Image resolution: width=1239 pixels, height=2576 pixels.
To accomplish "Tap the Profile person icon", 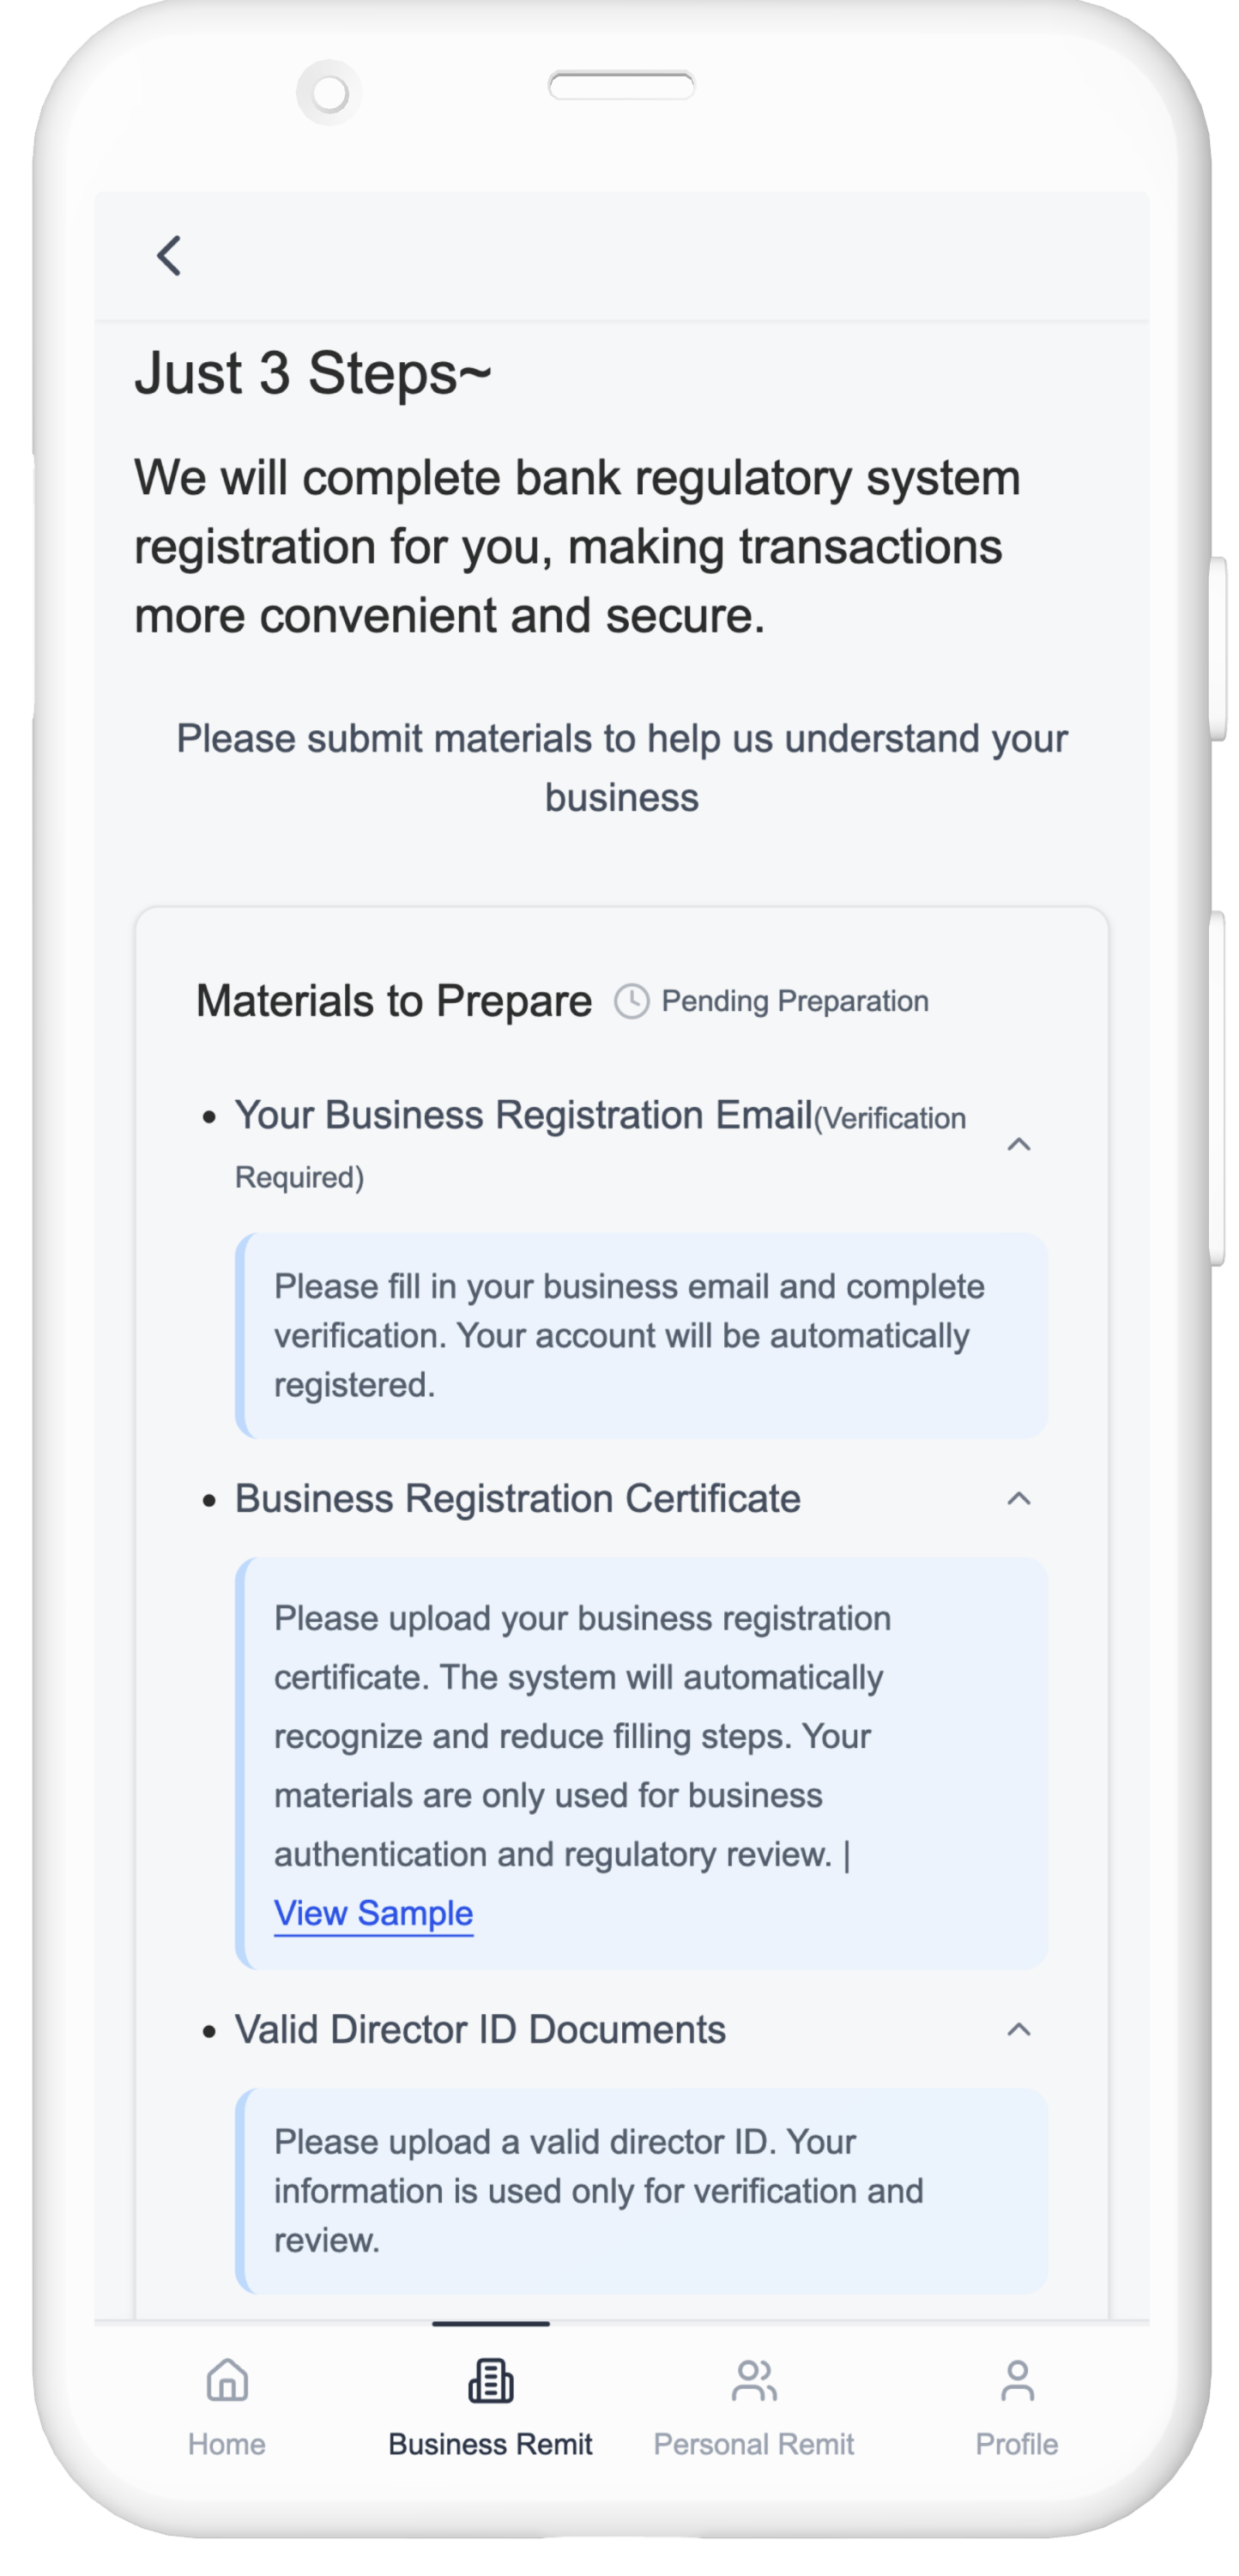I will 1017,2381.
